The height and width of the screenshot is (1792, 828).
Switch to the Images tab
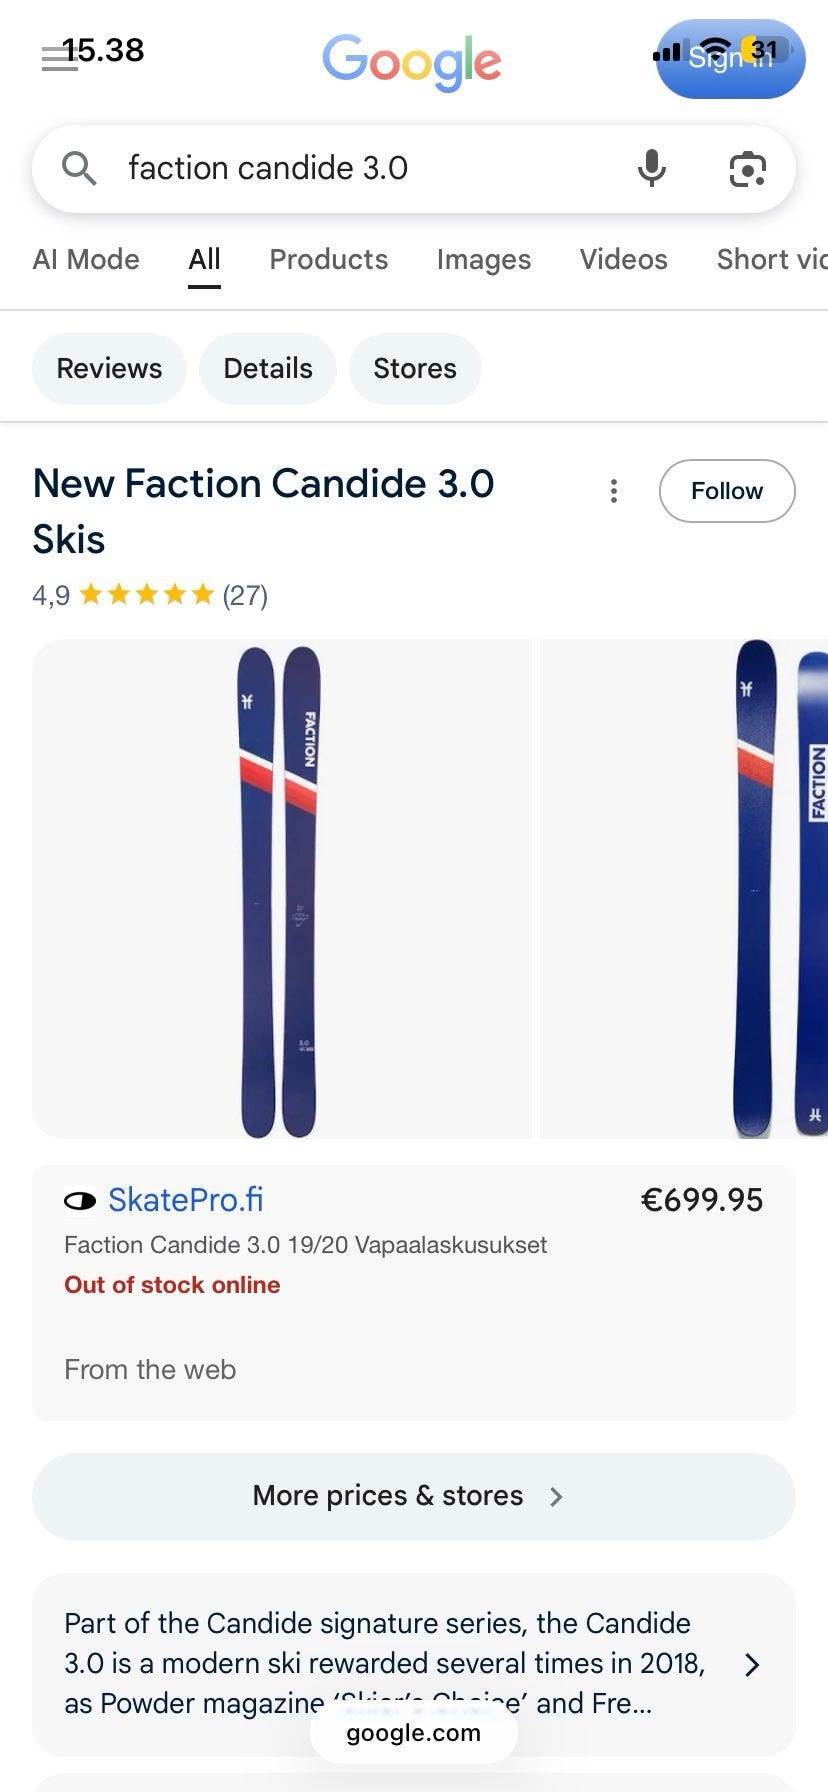[x=483, y=260]
